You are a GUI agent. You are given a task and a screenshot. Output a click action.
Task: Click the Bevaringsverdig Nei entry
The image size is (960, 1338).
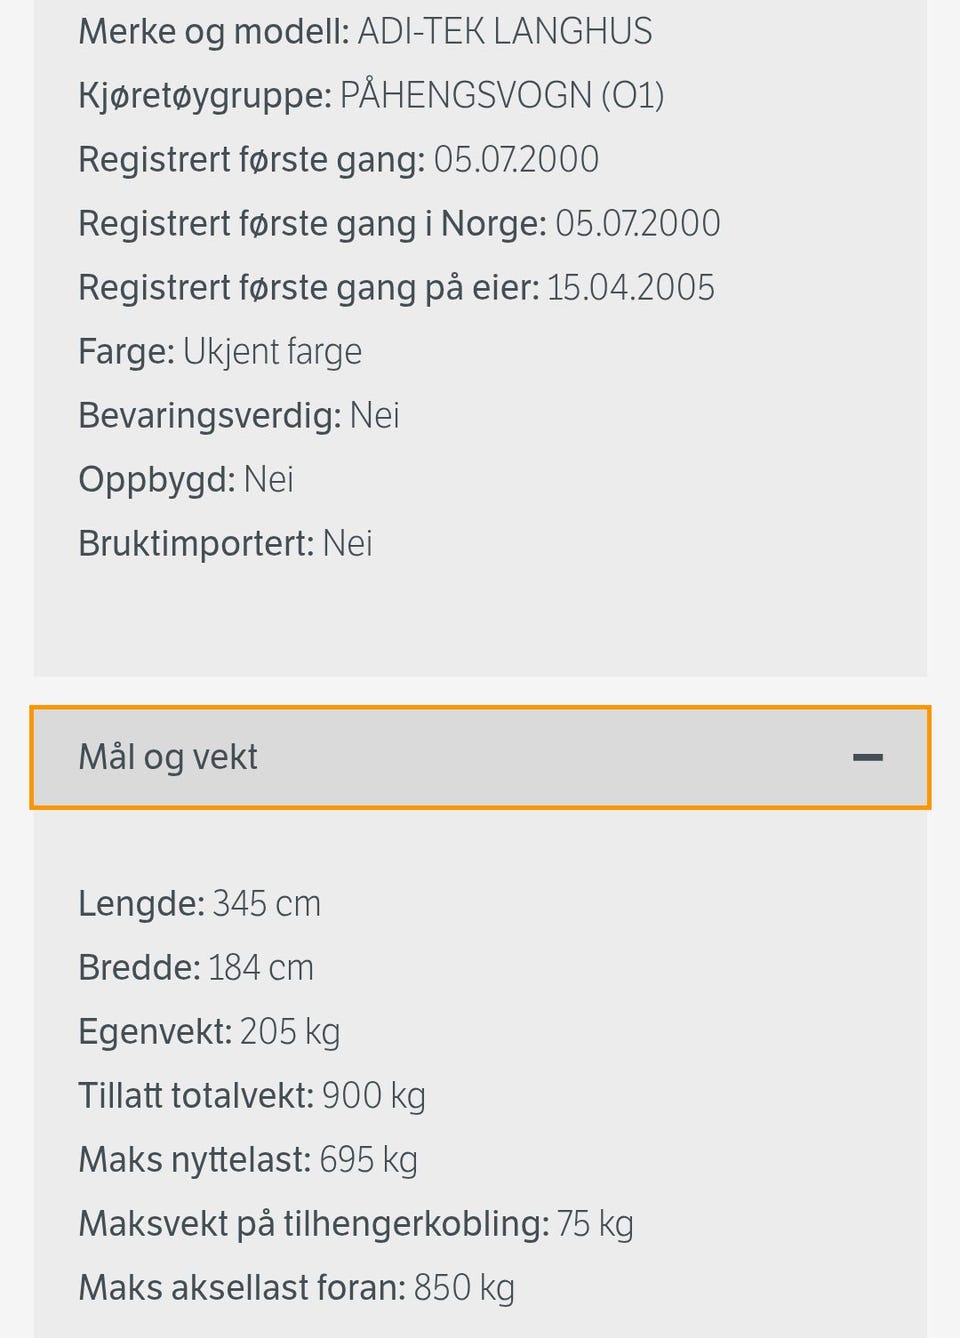pos(239,416)
